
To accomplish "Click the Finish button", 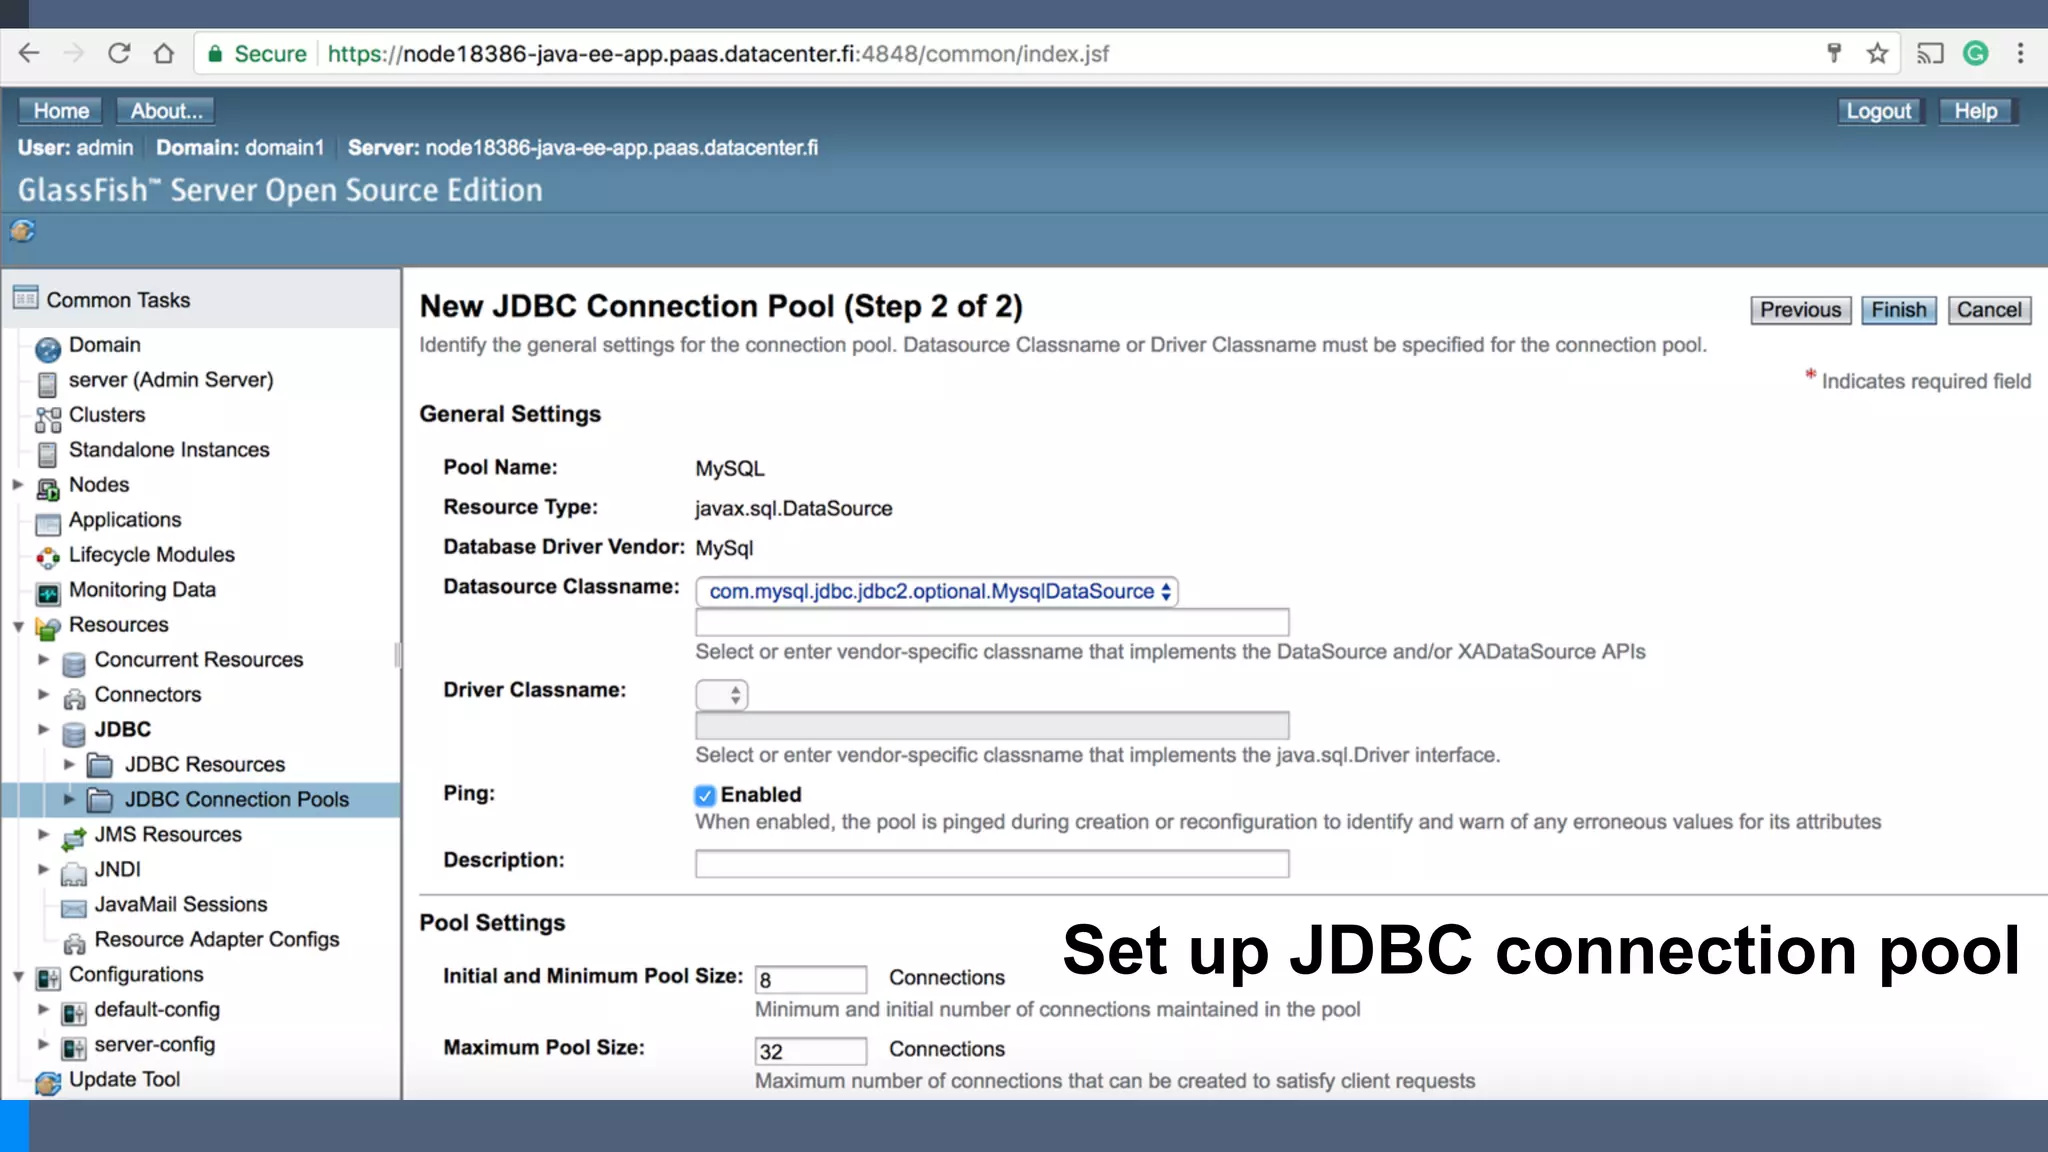I will pyautogui.click(x=1899, y=310).
